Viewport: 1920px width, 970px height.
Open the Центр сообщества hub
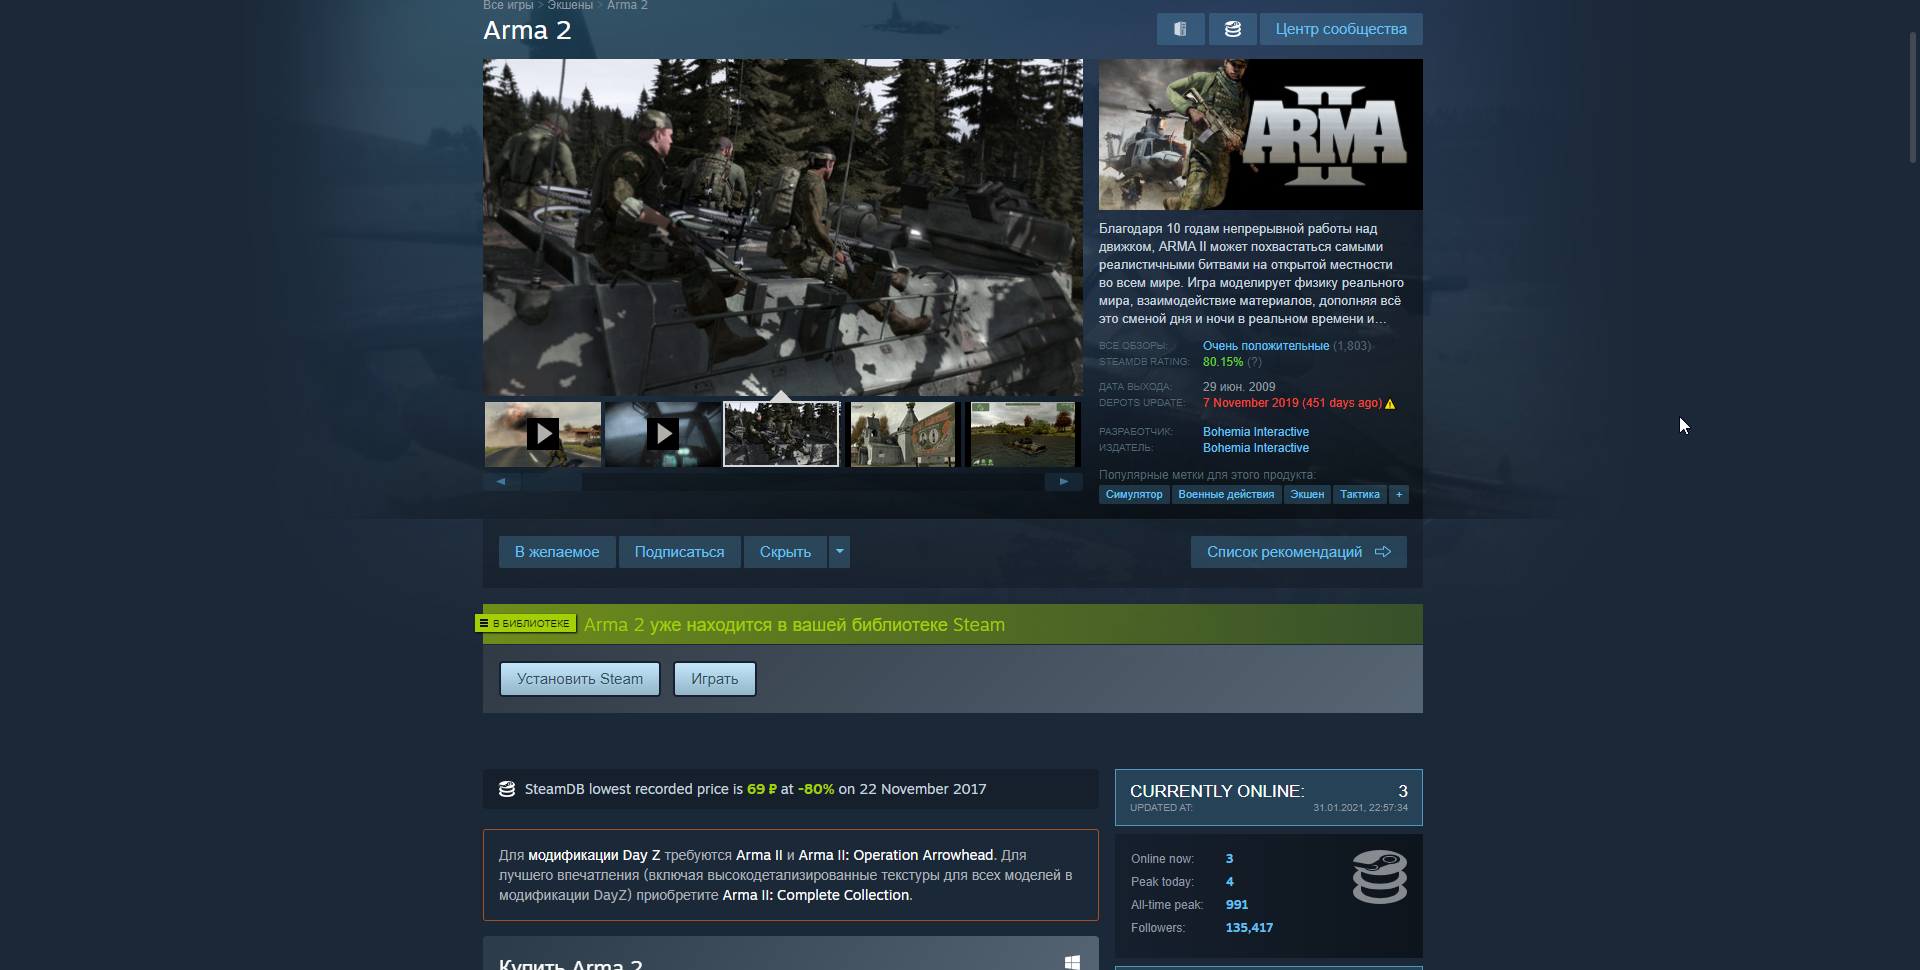(1341, 29)
